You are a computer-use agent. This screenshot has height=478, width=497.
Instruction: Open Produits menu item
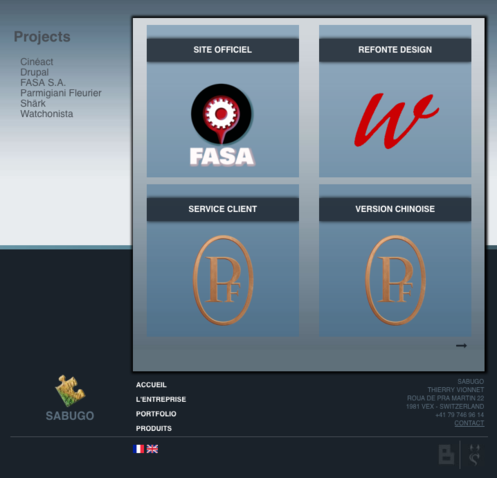point(154,428)
